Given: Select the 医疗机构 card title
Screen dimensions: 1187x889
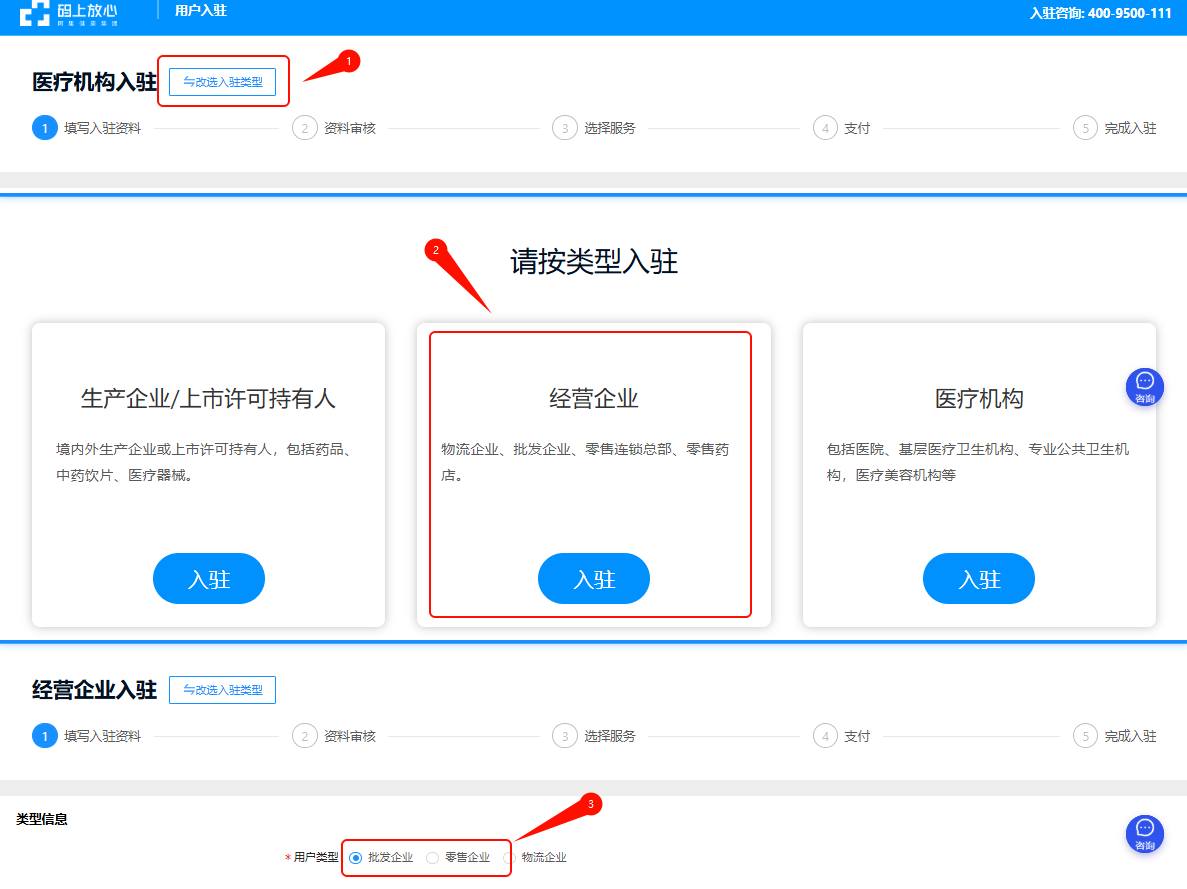Looking at the screenshot, I should click(x=979, y=399).
